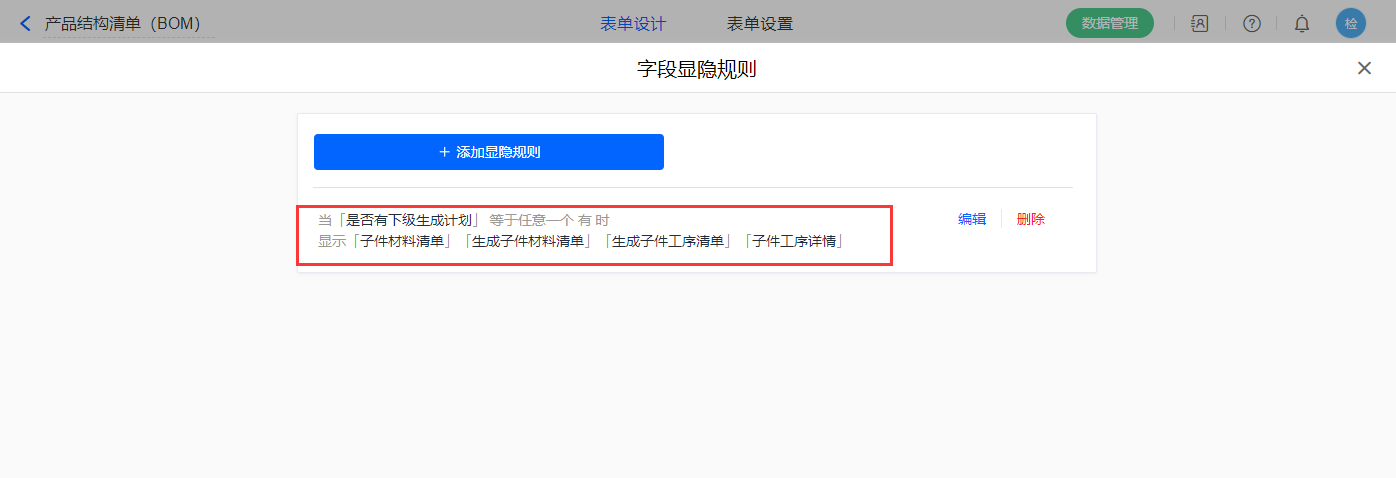Open the contacts address book icon
Screen dimensions: 1396x478
point(1200,23)
